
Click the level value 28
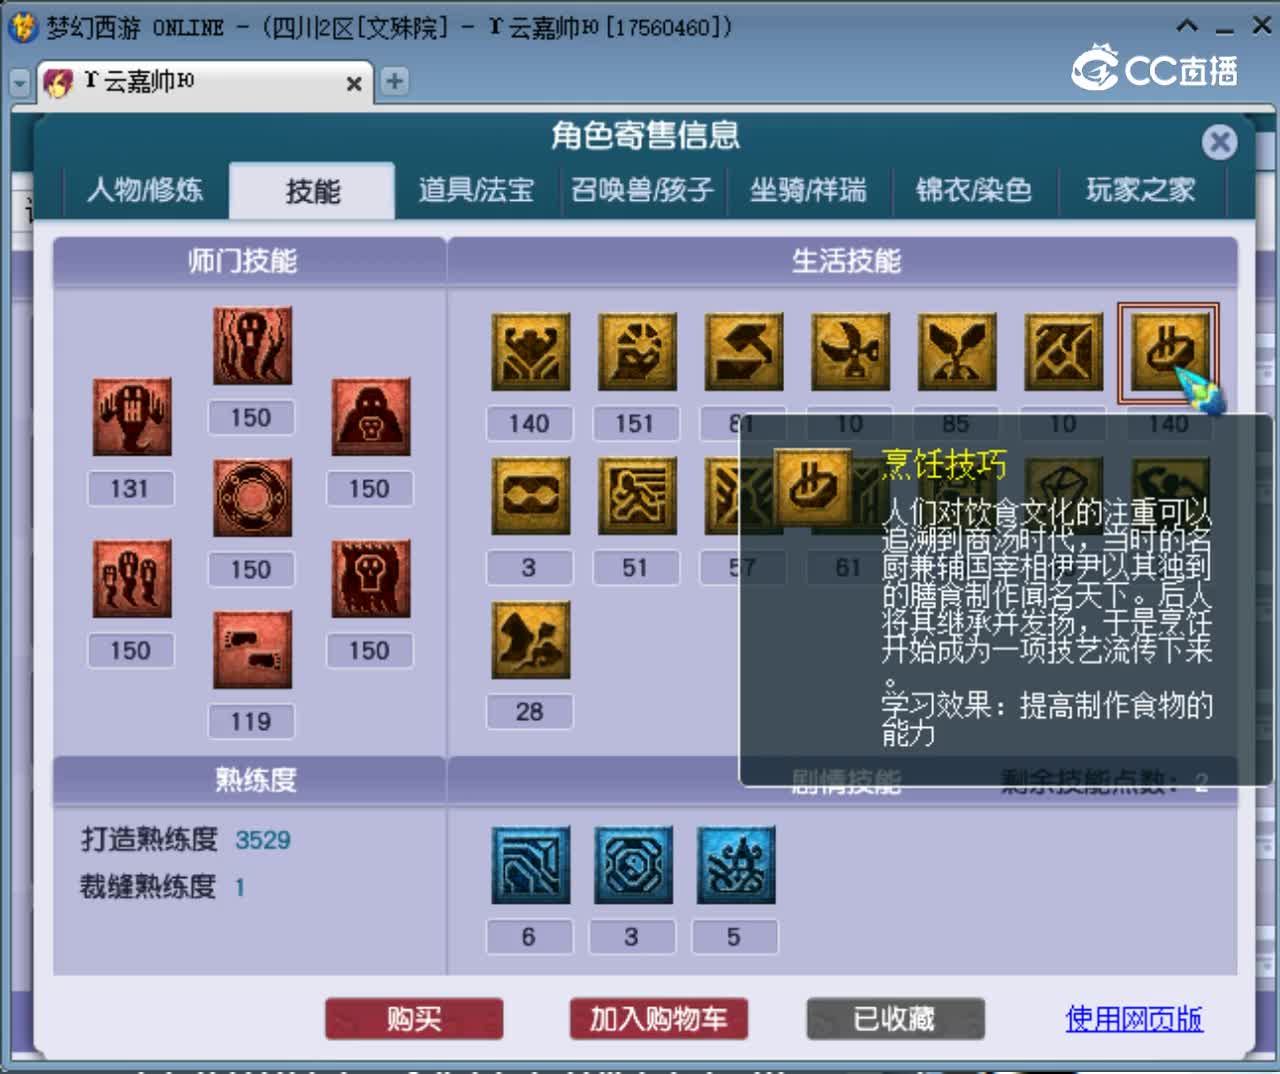tap(529, 712)
